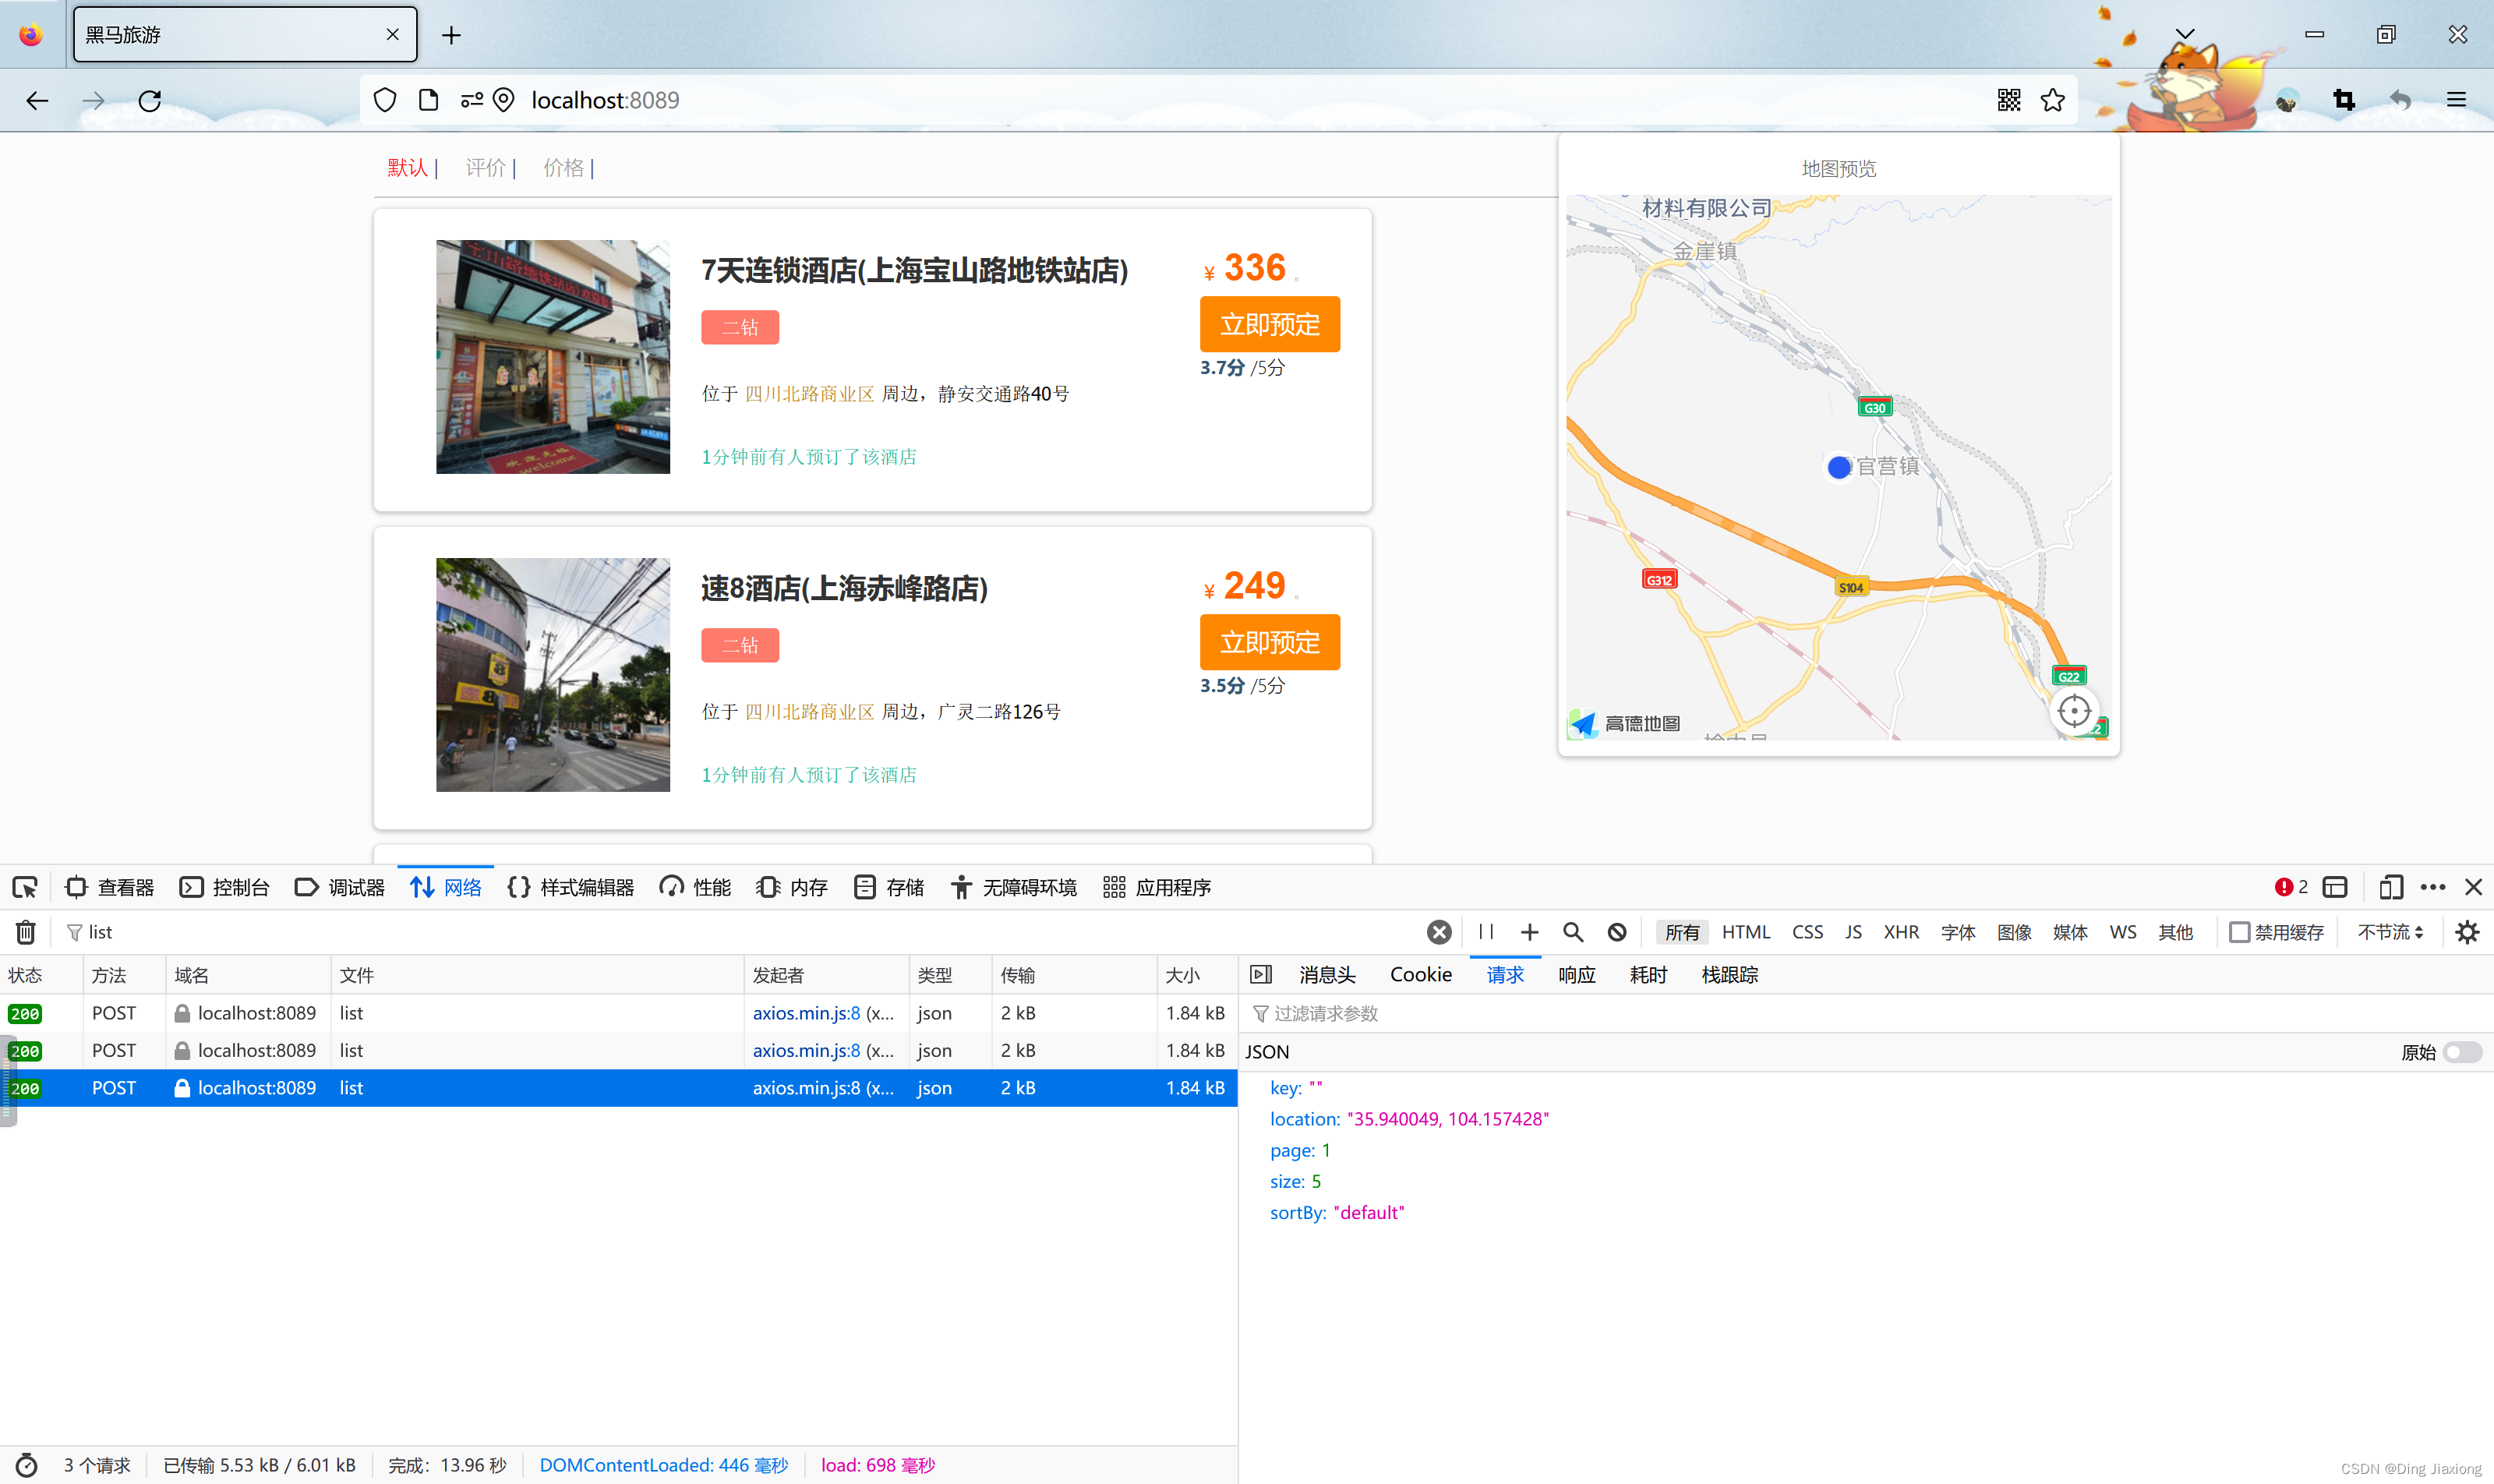Book the 速8酒店 with 立即预定

(x=1270, y=642)
